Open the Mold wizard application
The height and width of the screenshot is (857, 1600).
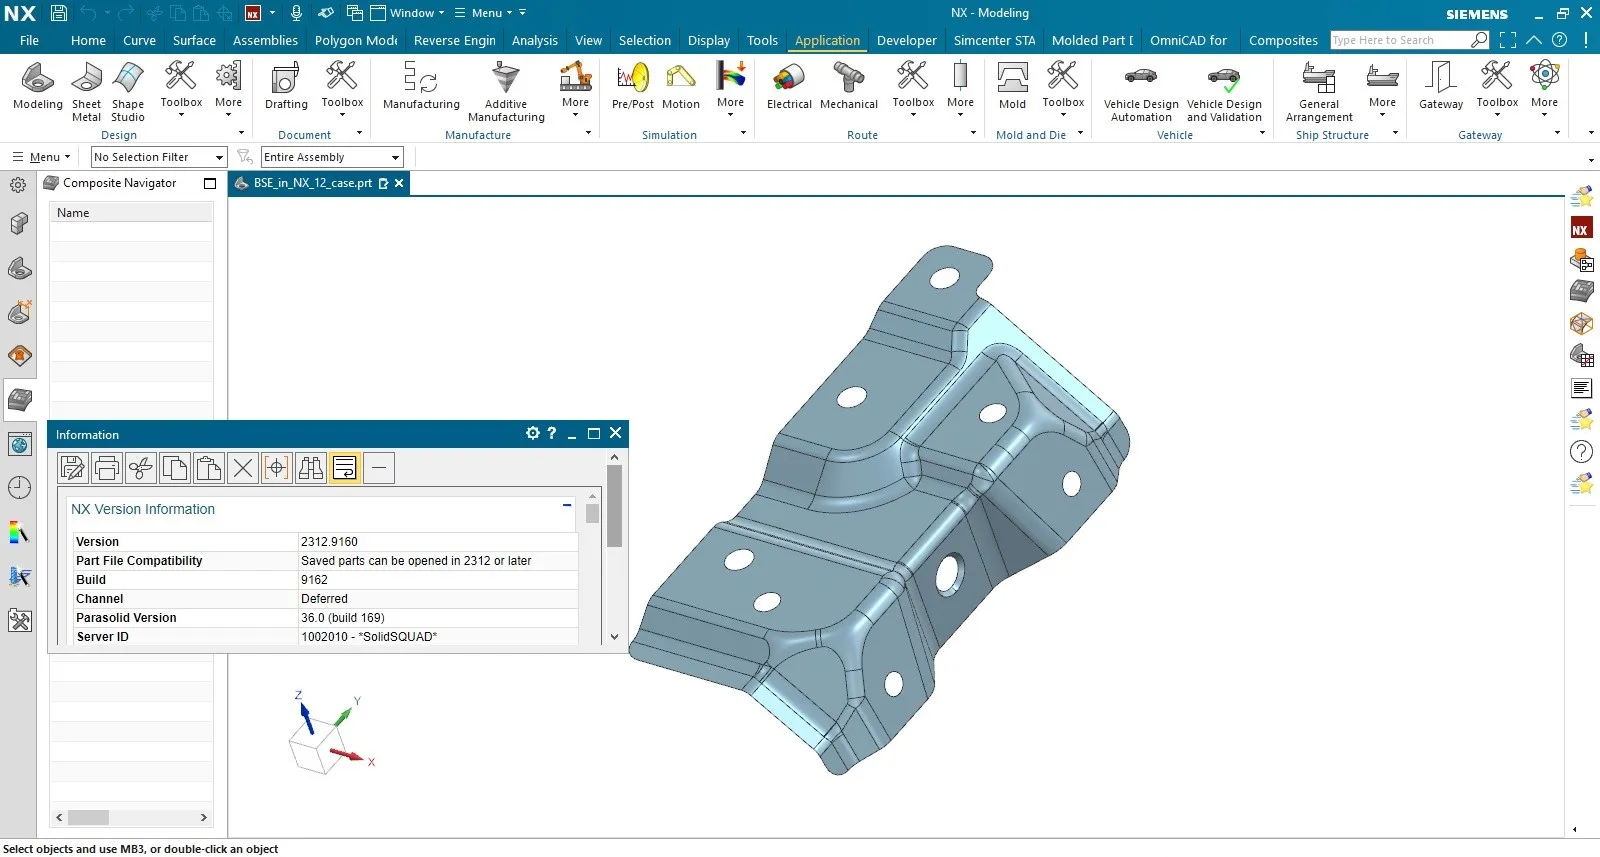[x=1012, y=86]
